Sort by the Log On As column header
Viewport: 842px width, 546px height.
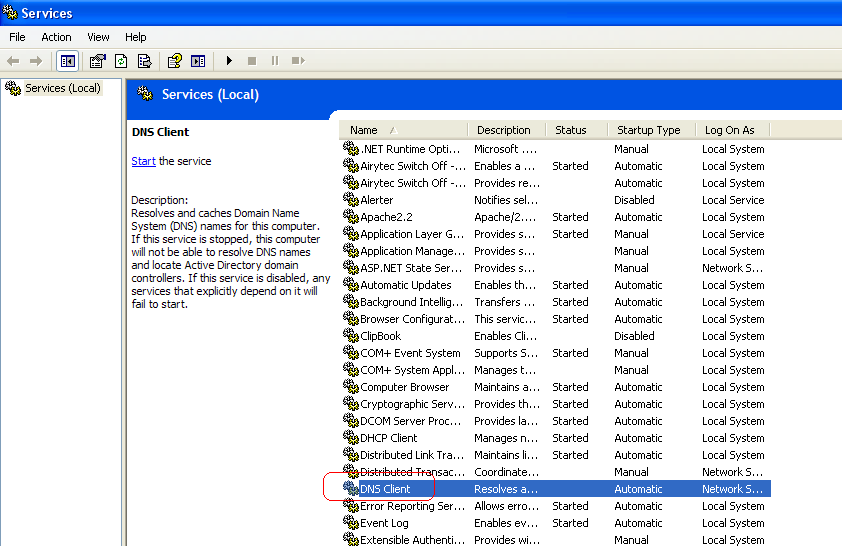[x=732, y=130]
